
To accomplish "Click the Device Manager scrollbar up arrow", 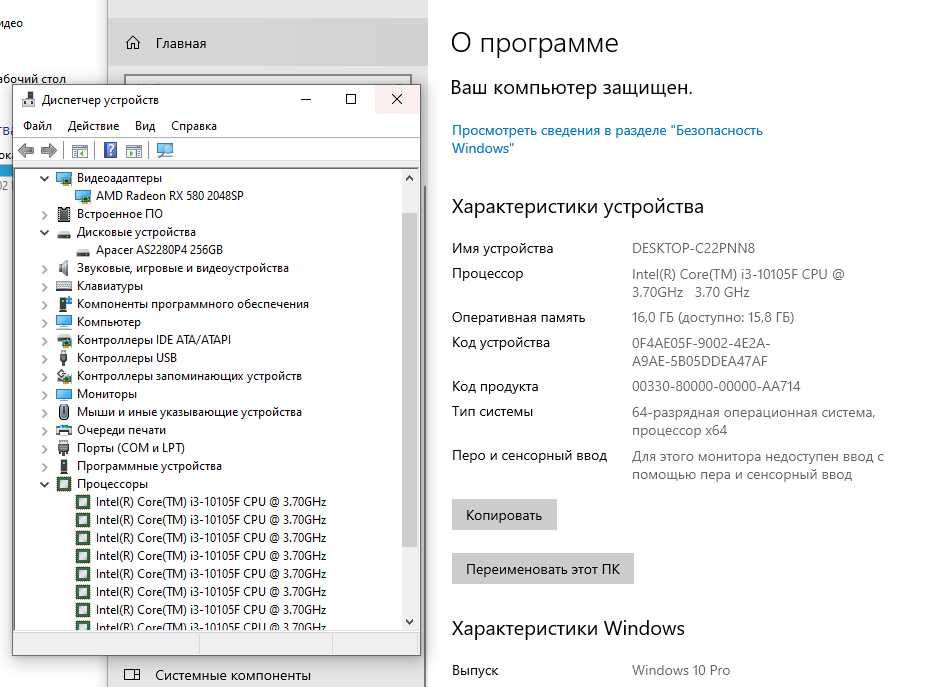I will [409, 178].
